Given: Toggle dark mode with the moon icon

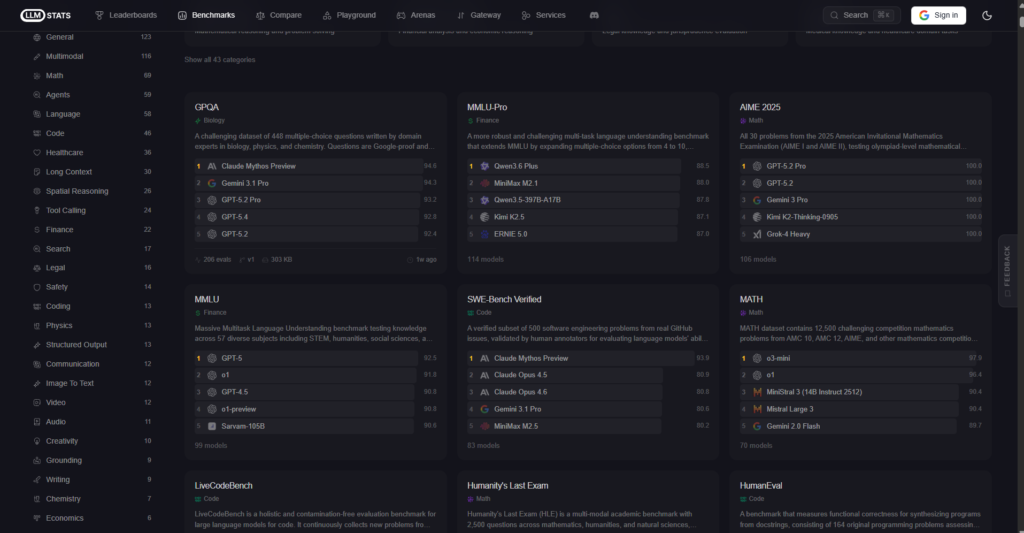Looking at the screenshot, I should click(x=987, y=15).
